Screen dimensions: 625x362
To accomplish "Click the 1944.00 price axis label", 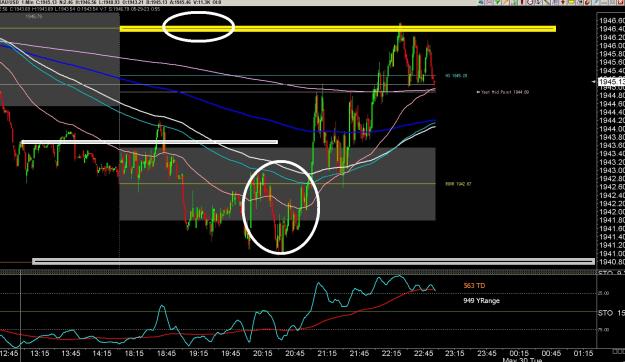I will 612,129.
